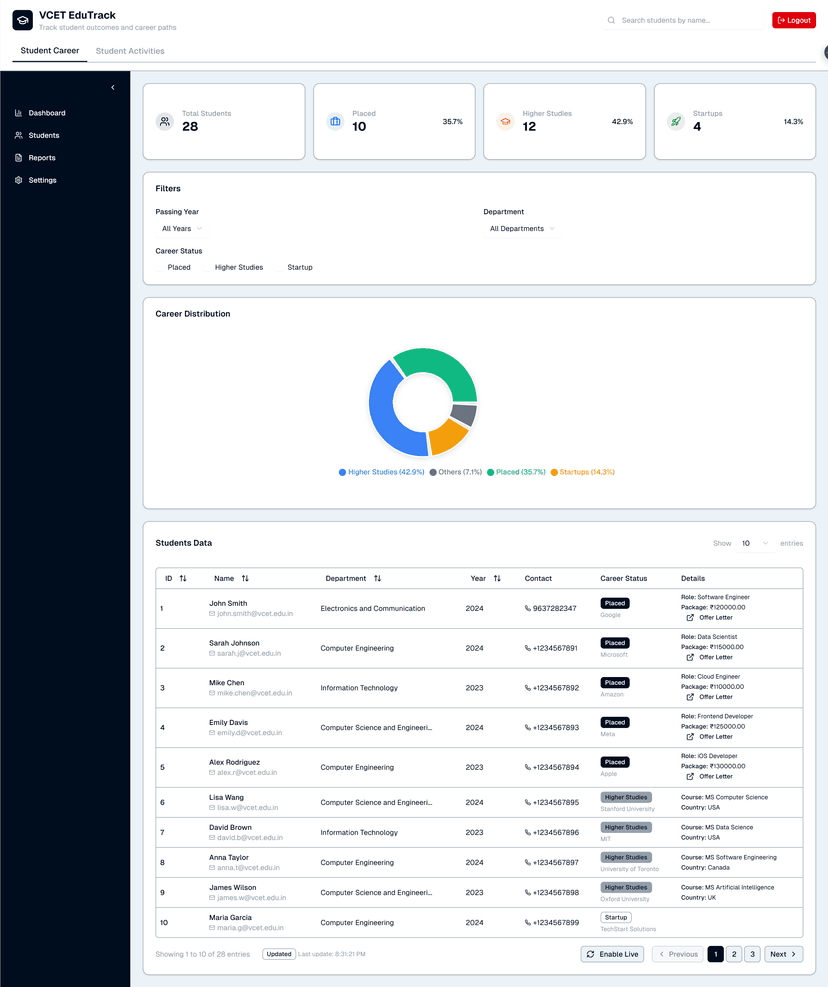Click sort arrows next to Department header

(377, 579)
